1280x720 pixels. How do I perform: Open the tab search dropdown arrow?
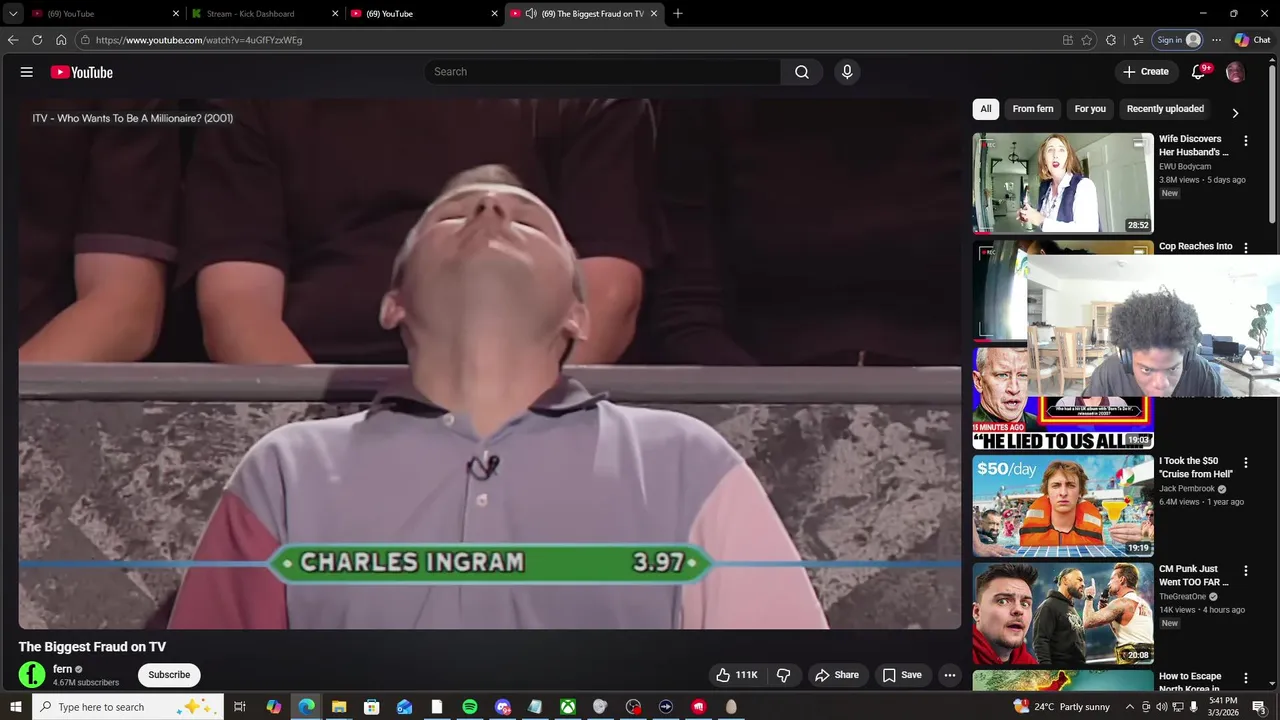click(x=13, y=14)
